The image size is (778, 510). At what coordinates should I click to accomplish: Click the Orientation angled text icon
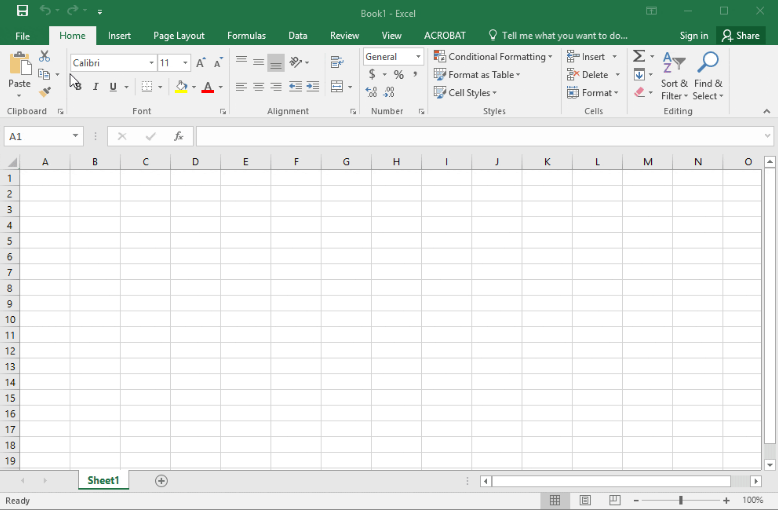pyautogui.click(x=296, y=62)
